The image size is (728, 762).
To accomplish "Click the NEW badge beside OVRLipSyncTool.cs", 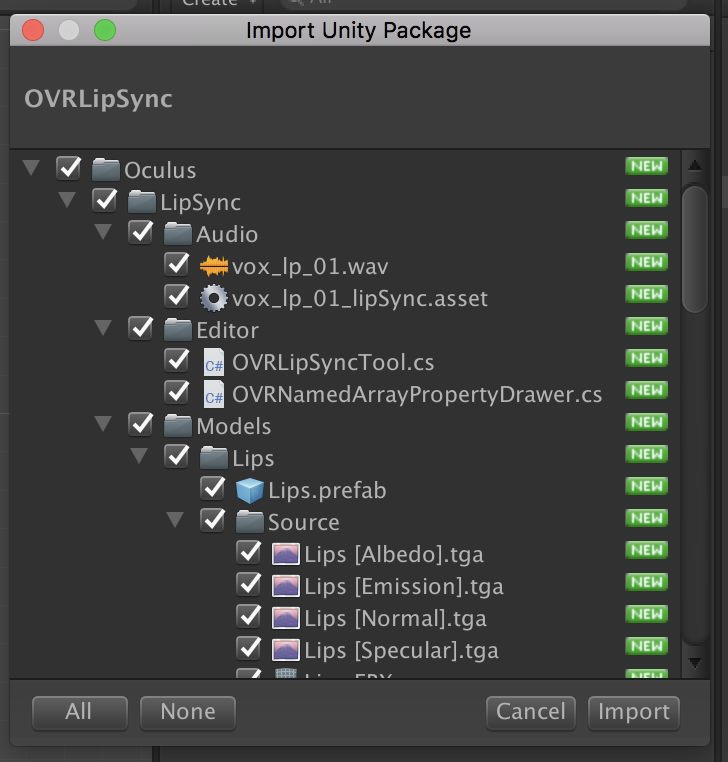I will (x=646, y=358).
